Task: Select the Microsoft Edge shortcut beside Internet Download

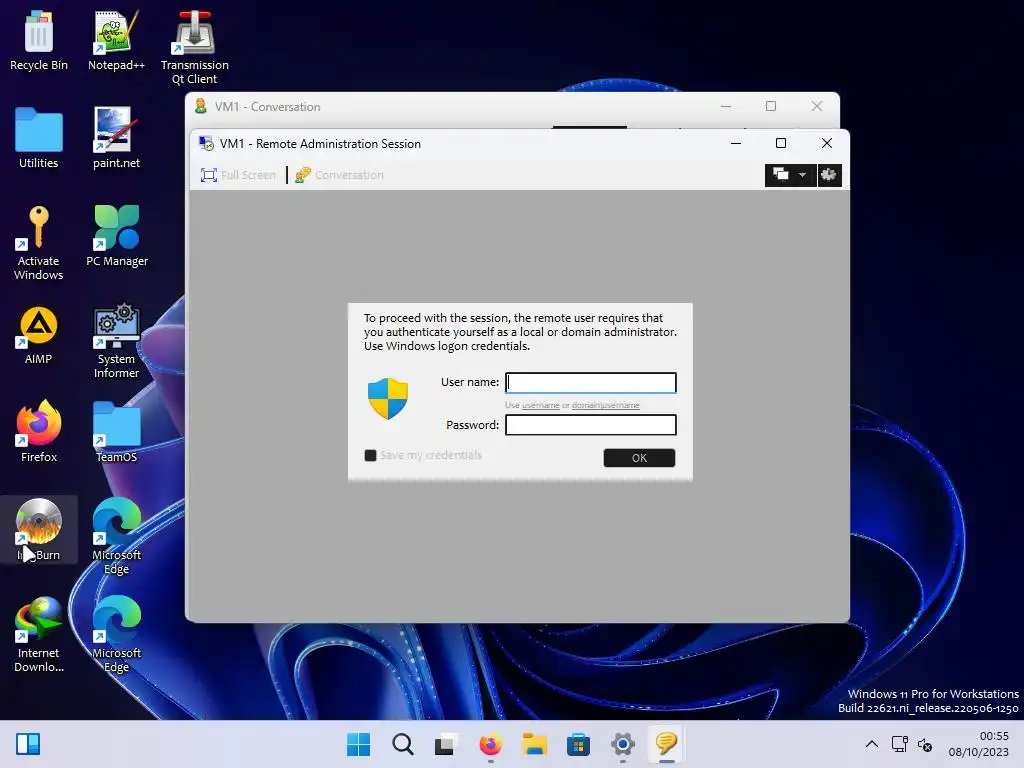Action: click(116, 634)
